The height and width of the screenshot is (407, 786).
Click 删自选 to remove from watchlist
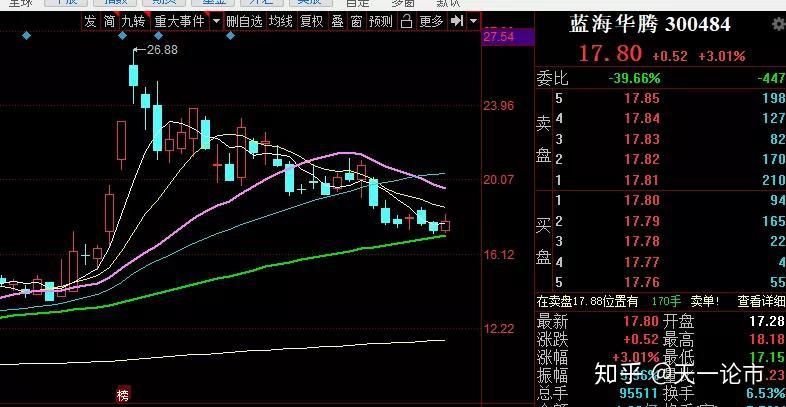[245, 22]
